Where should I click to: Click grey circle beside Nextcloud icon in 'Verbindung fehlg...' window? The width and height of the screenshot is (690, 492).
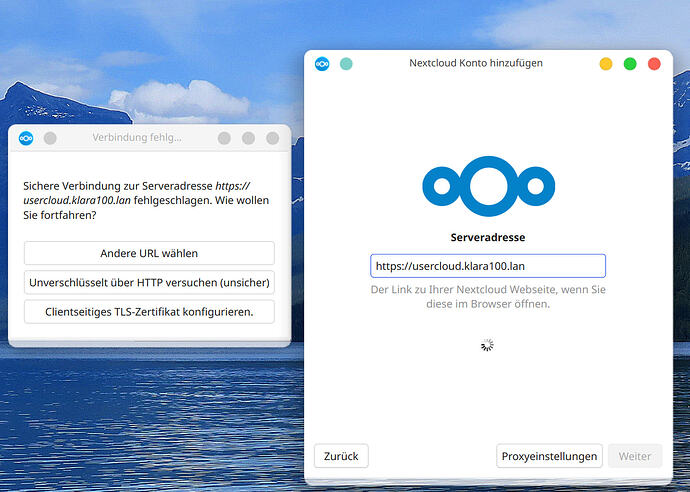pos(50,138)
